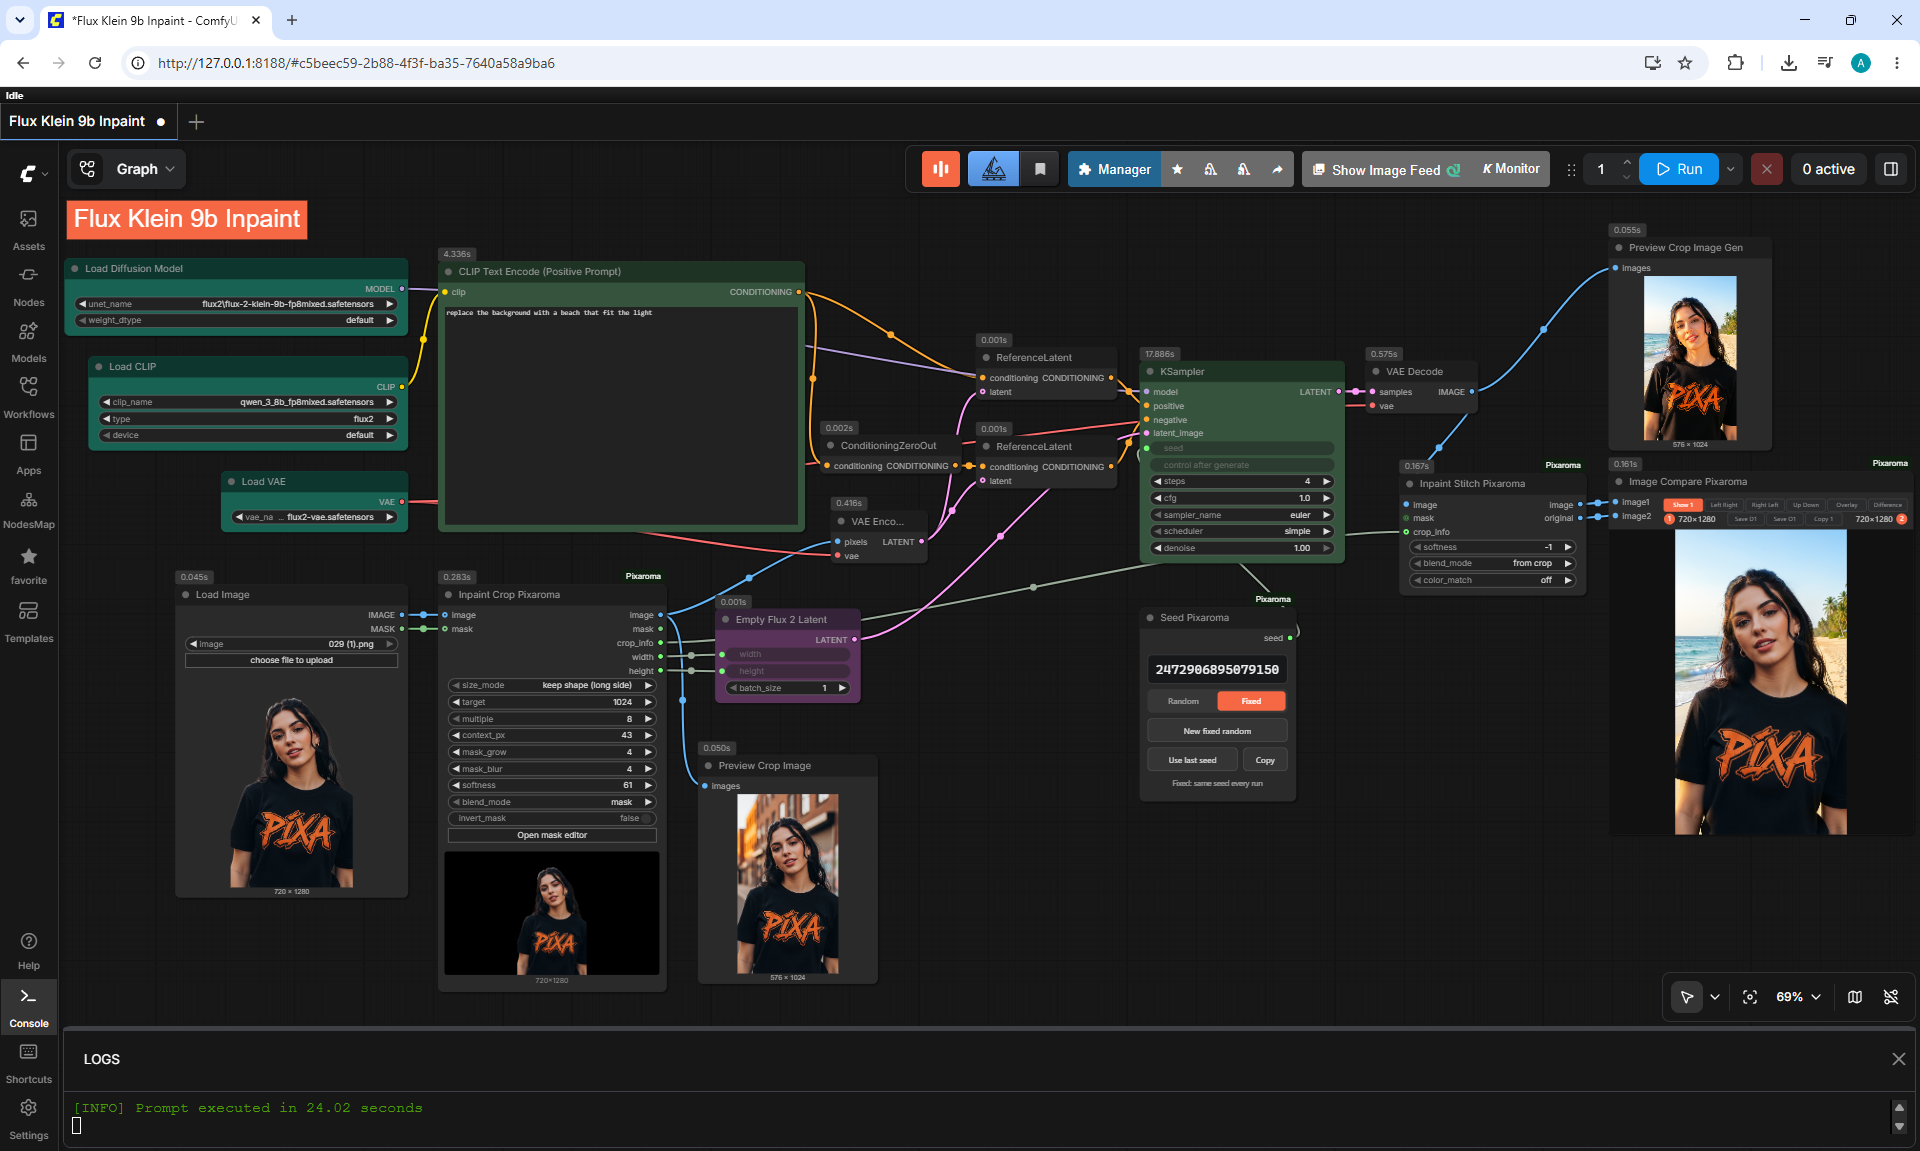This screenshot has height=1151, width=1920.
Task: Open the Apps sidebar panel
Action: click(29, 453)
